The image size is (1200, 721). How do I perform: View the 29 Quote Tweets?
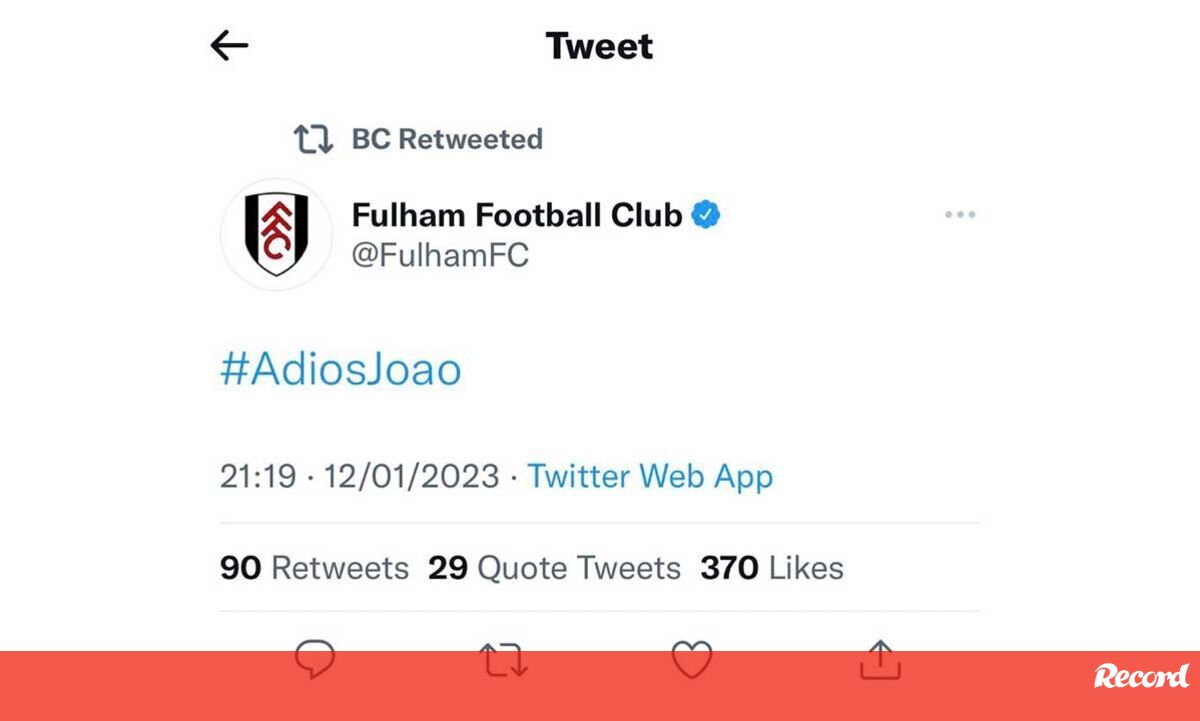click(x=554, y=568)
